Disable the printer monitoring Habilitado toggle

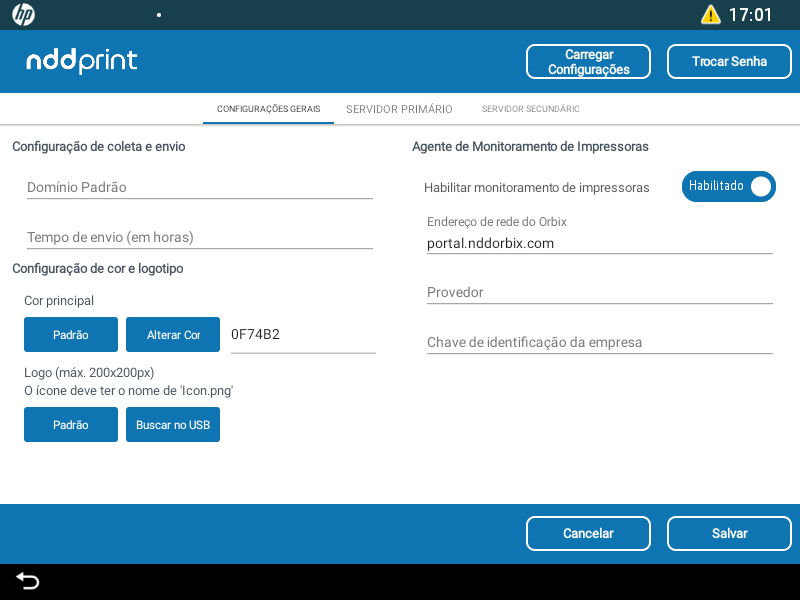pos(728,187)
